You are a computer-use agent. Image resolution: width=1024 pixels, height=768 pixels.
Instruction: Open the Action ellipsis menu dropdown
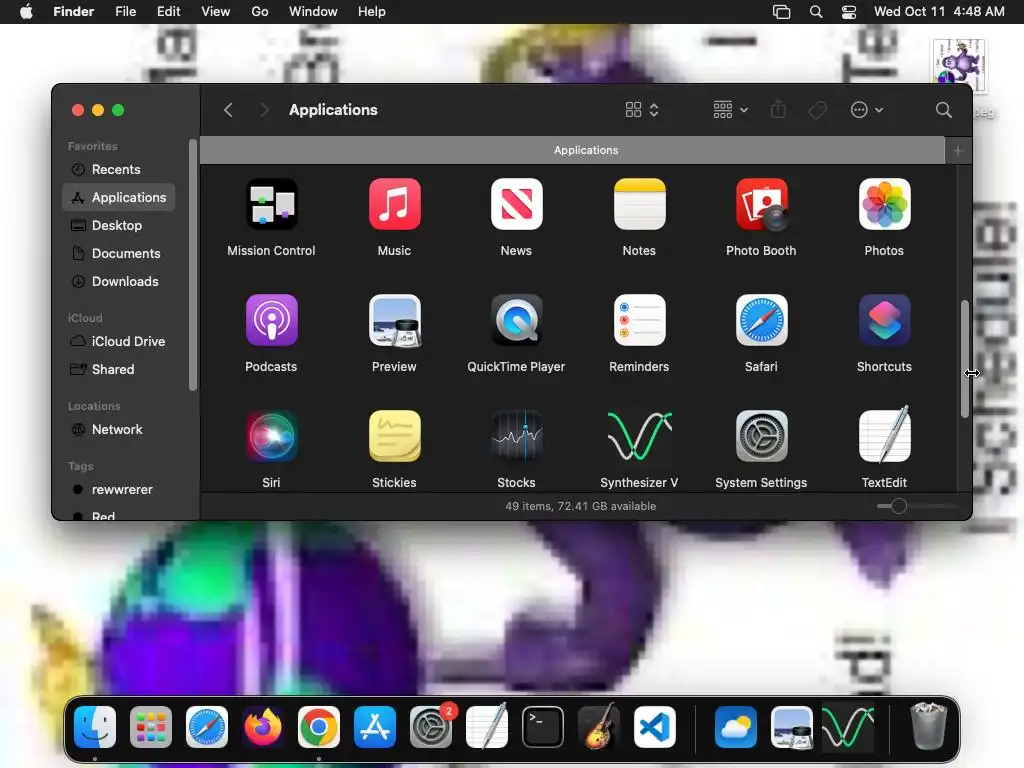(x=867, y=110)
